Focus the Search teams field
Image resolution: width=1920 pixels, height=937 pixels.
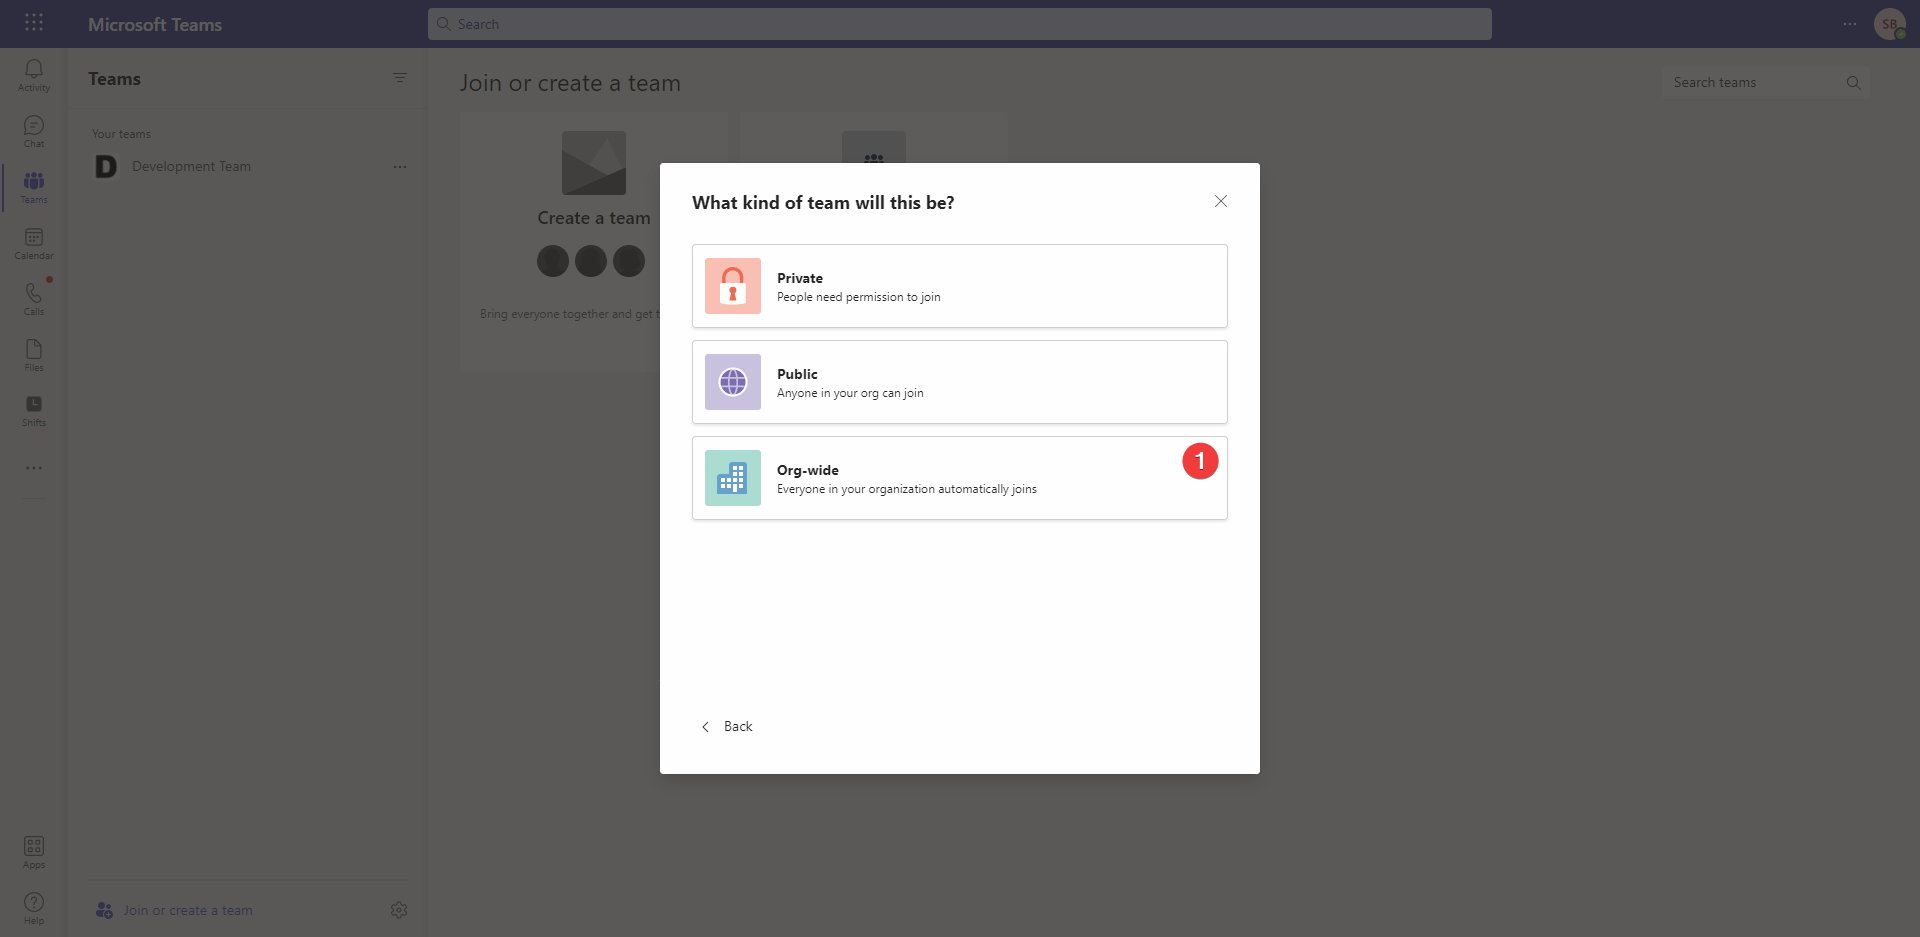(x=1766, y=83)
